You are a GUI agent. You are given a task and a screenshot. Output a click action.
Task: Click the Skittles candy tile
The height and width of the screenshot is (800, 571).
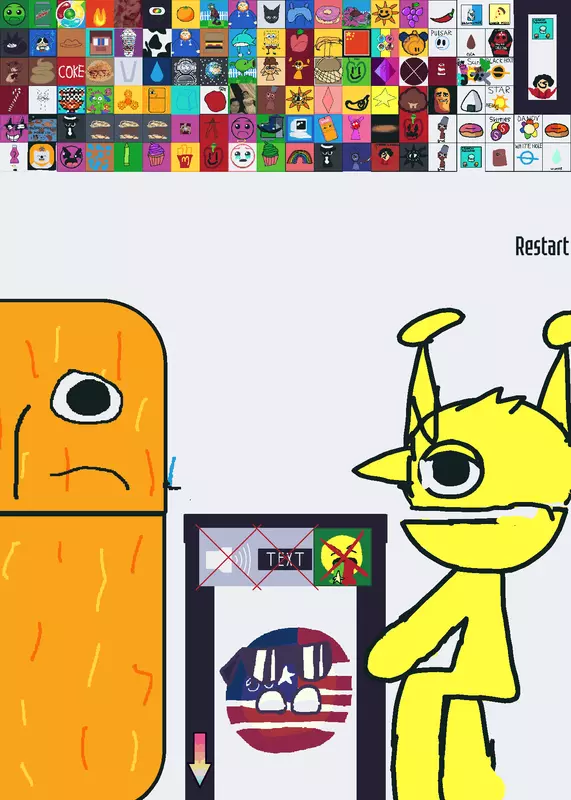[500, 129]
